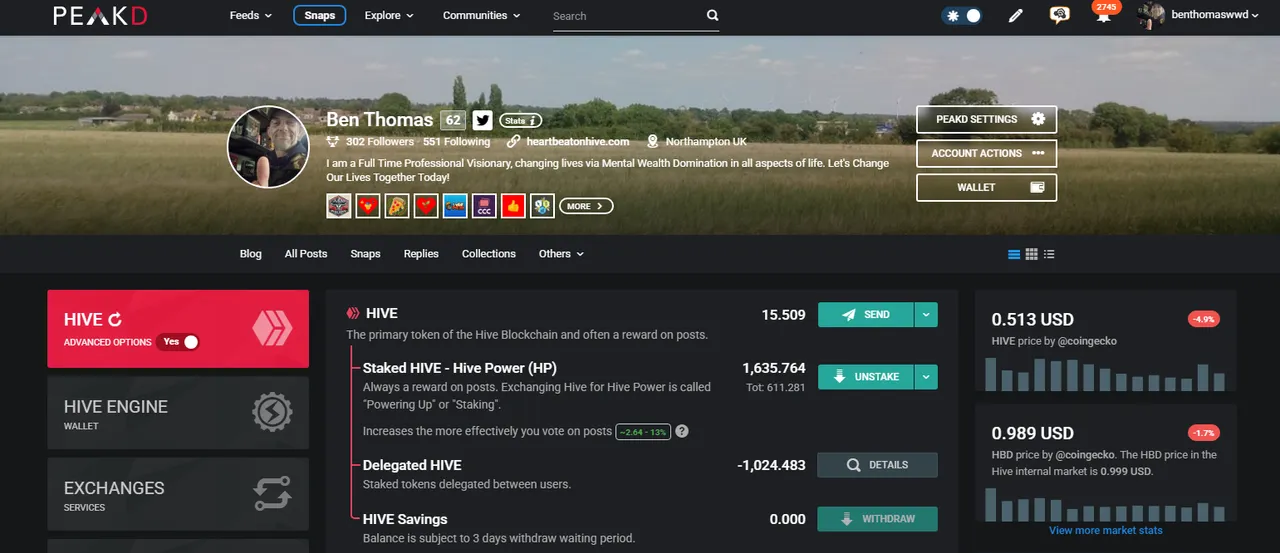The width and height of the screenshot is (1280, 553).
Task: Open the Replies tab
Action: click(x=421, y=254)
